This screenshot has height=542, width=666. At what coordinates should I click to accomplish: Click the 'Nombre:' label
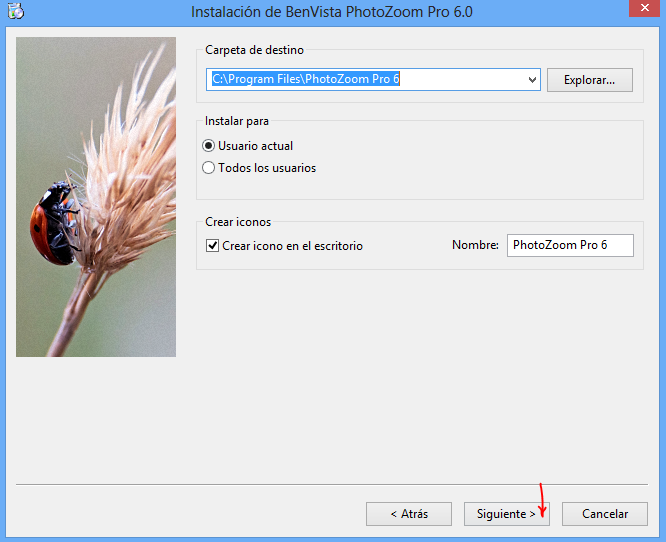[x=475, y=245]
